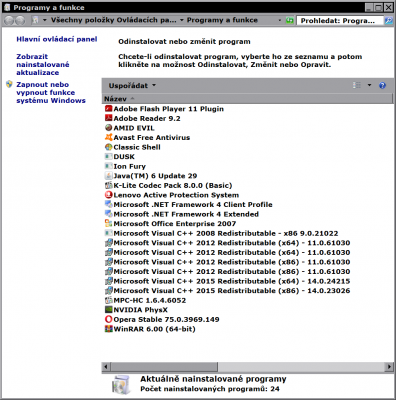Image resolution: width=396 pixels, height=400 pixels.
Task: Expand the view options dropdown arrow
Action: tap(369, 85)
